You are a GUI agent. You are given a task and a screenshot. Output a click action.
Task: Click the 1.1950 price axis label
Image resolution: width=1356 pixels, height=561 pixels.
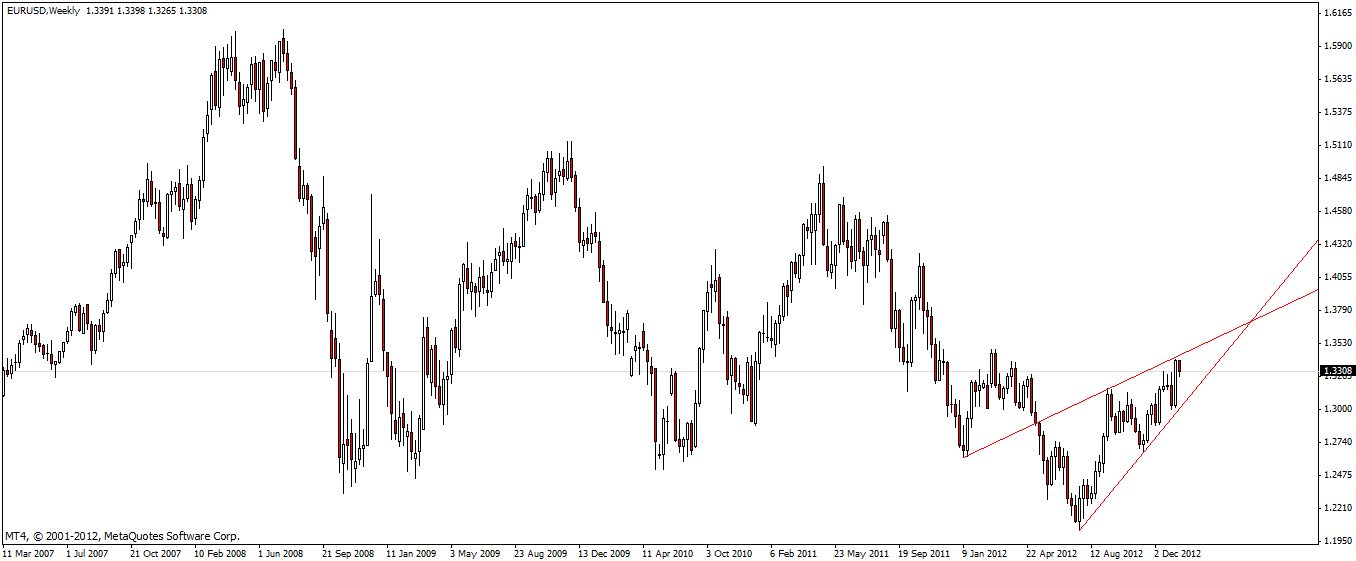point(1337,541)
